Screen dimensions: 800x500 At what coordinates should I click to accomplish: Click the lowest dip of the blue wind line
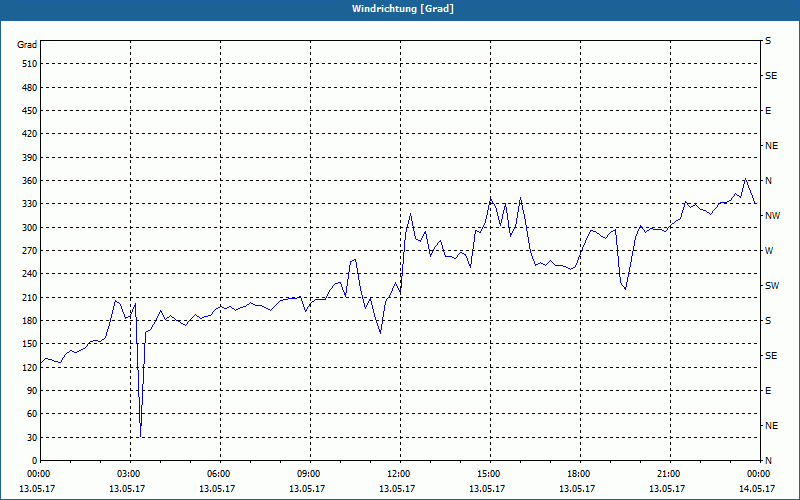coord(140,436)
